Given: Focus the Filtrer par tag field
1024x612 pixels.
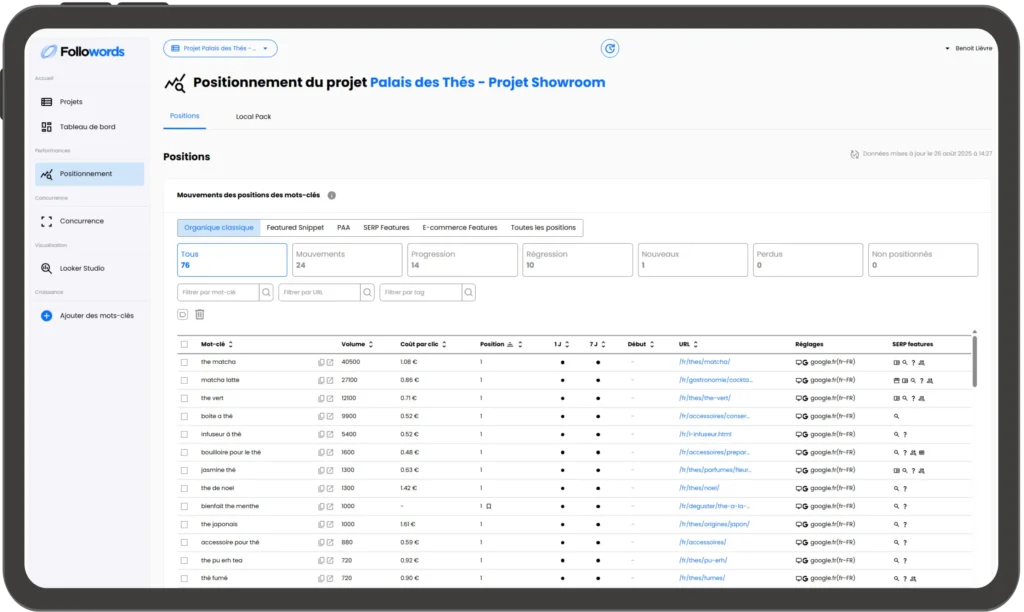Looking at the screenshot, I should (x=421, y=293).
